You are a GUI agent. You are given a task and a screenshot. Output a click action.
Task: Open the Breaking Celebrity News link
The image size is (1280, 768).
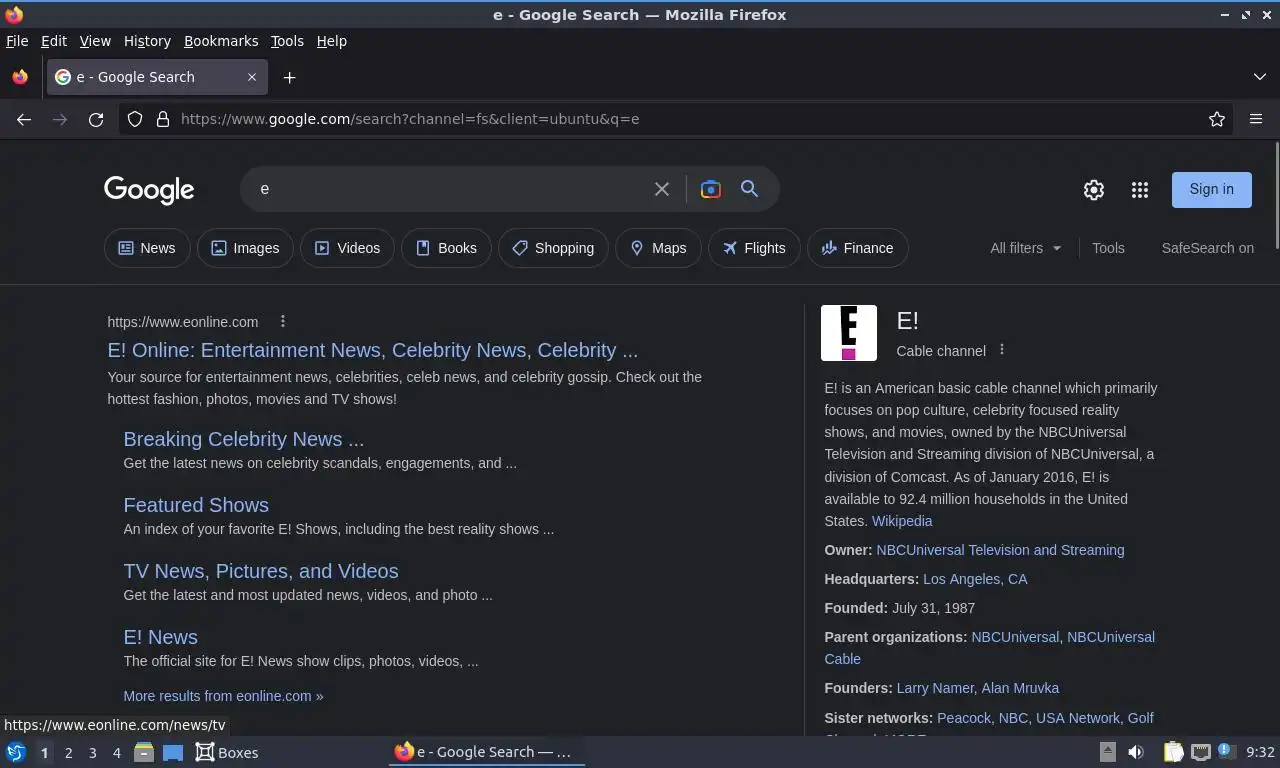coord(243,439)
